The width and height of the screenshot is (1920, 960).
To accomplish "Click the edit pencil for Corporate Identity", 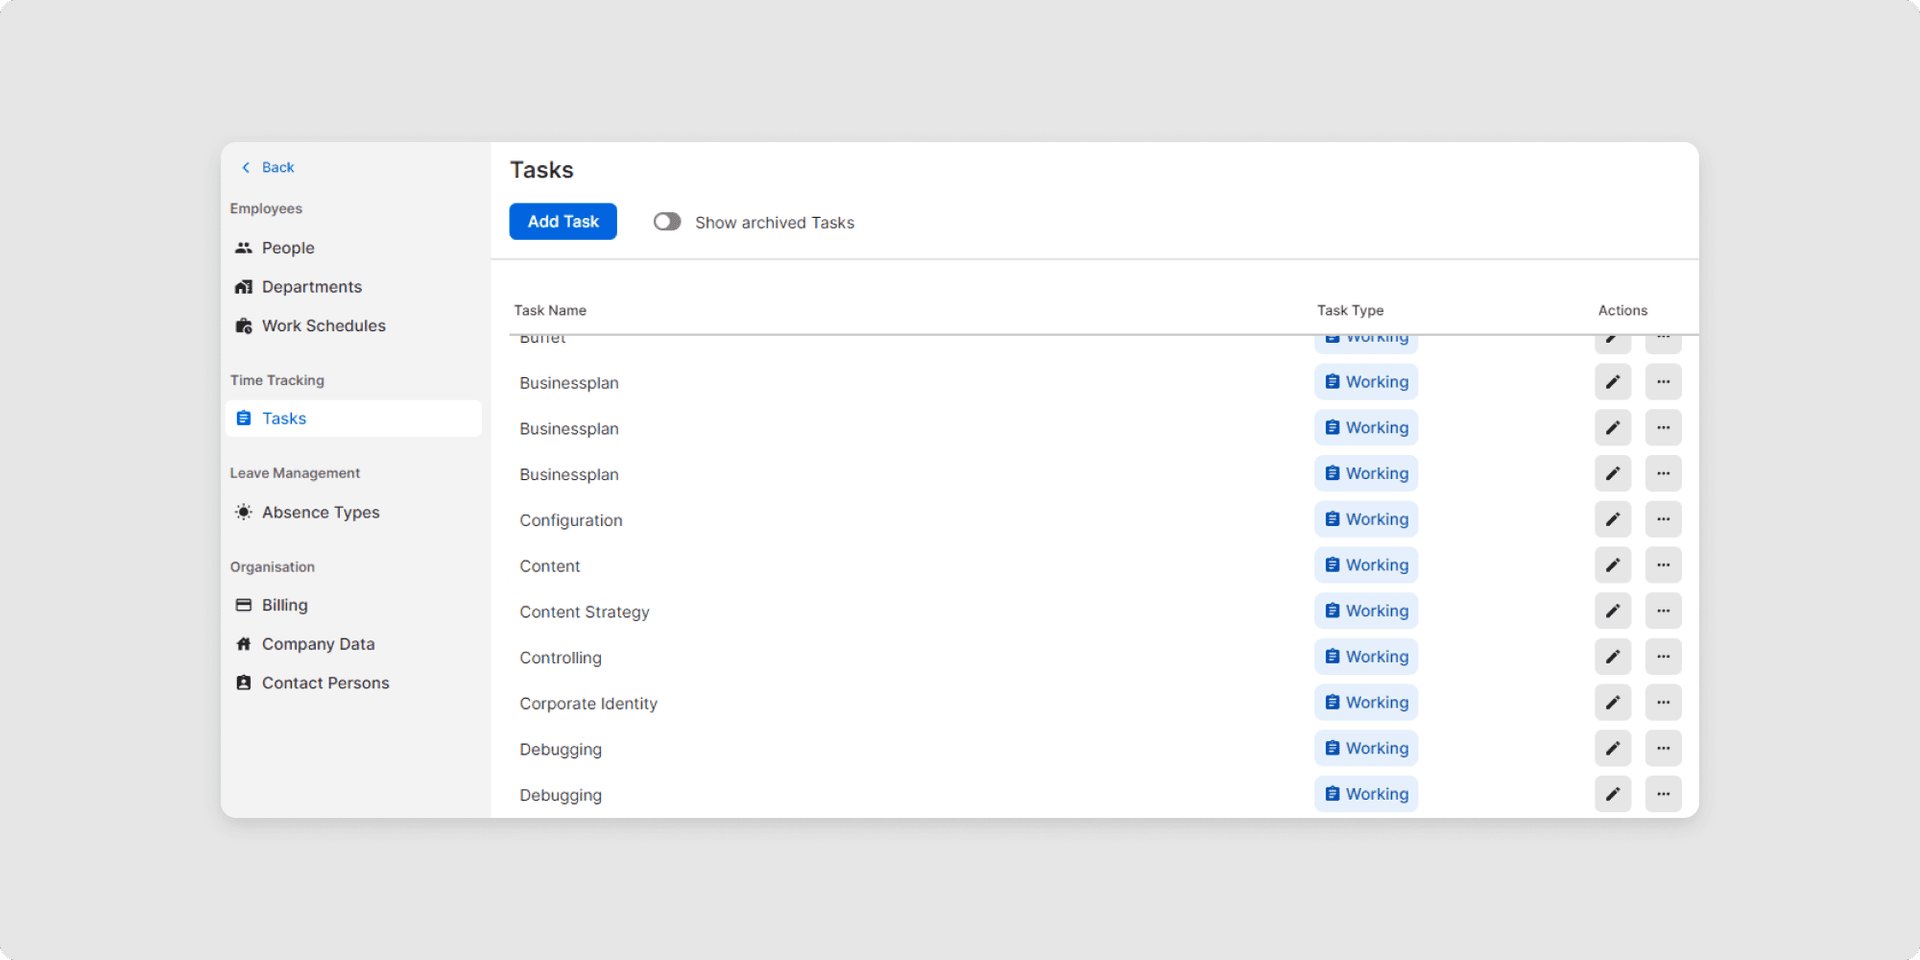I will [1612, 703].
